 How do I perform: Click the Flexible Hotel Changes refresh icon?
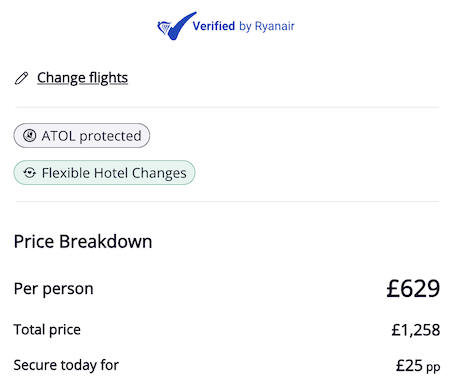click(29, 173)
